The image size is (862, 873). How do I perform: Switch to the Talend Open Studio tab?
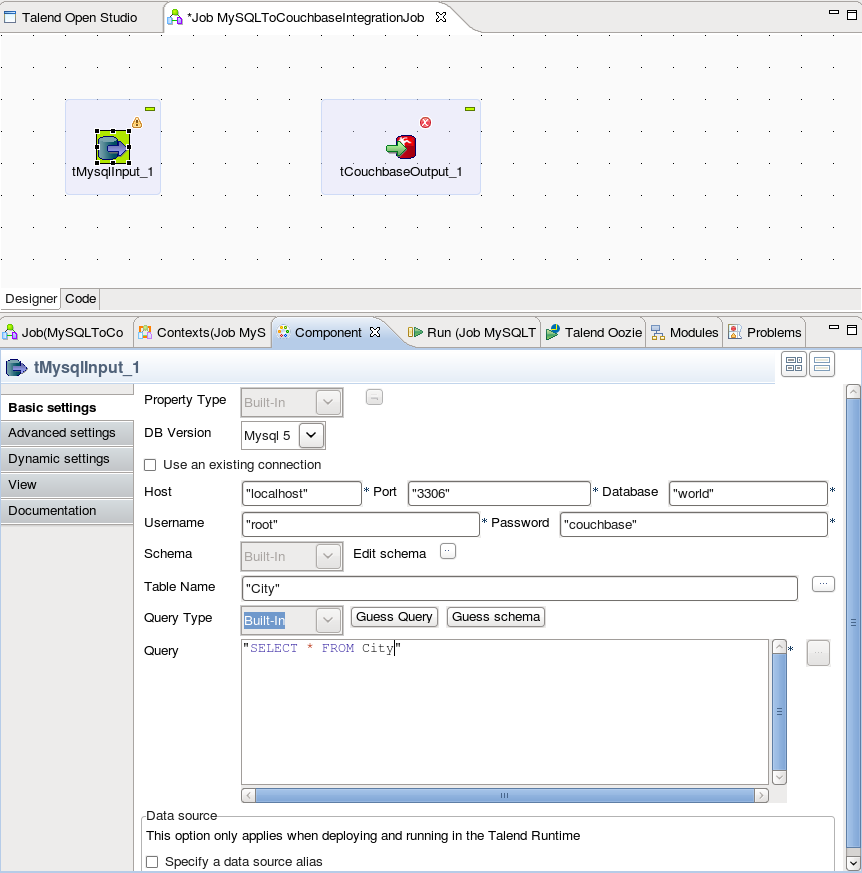(x=80, y=17)
